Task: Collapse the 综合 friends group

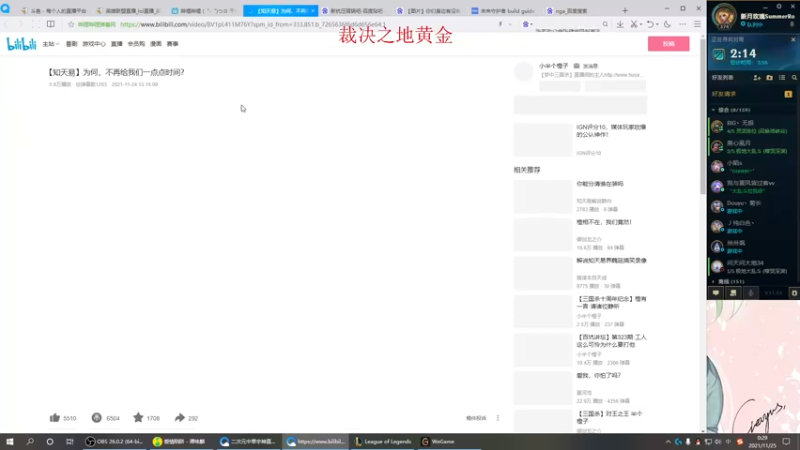Action: [x=713, y=110]
